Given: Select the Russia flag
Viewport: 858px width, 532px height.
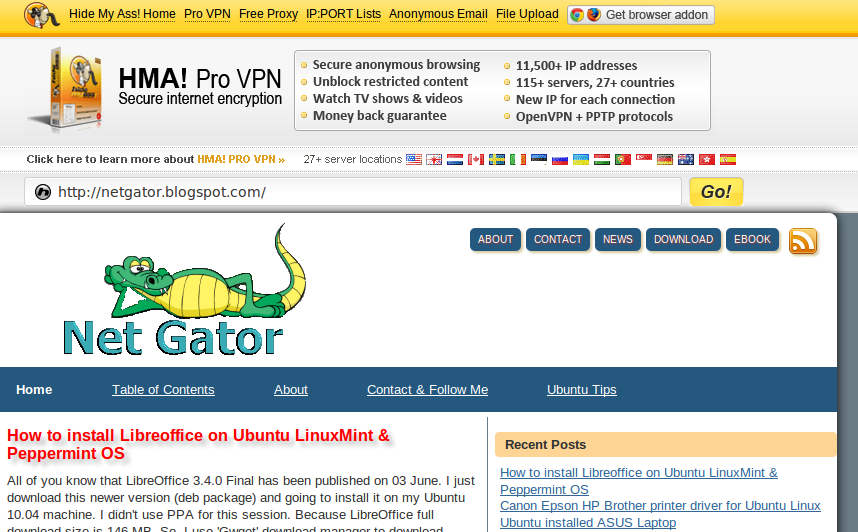Looking at the screenshot, I should pyautogui.click(x=560, y=159).
